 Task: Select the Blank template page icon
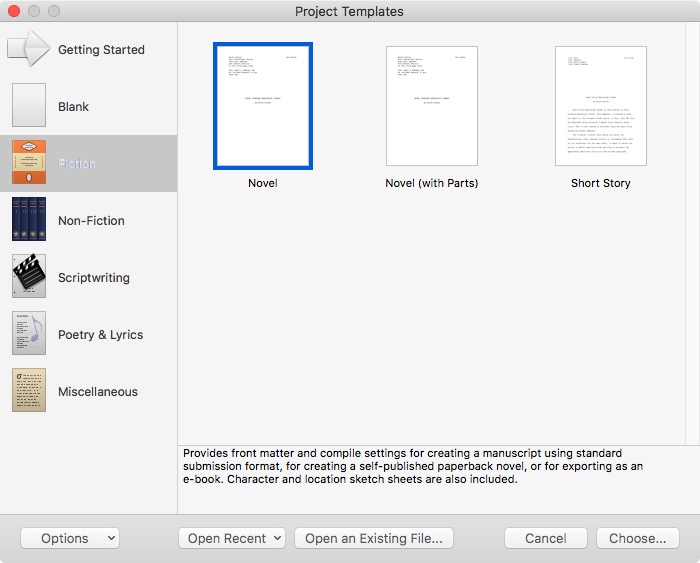click(29, 106)
